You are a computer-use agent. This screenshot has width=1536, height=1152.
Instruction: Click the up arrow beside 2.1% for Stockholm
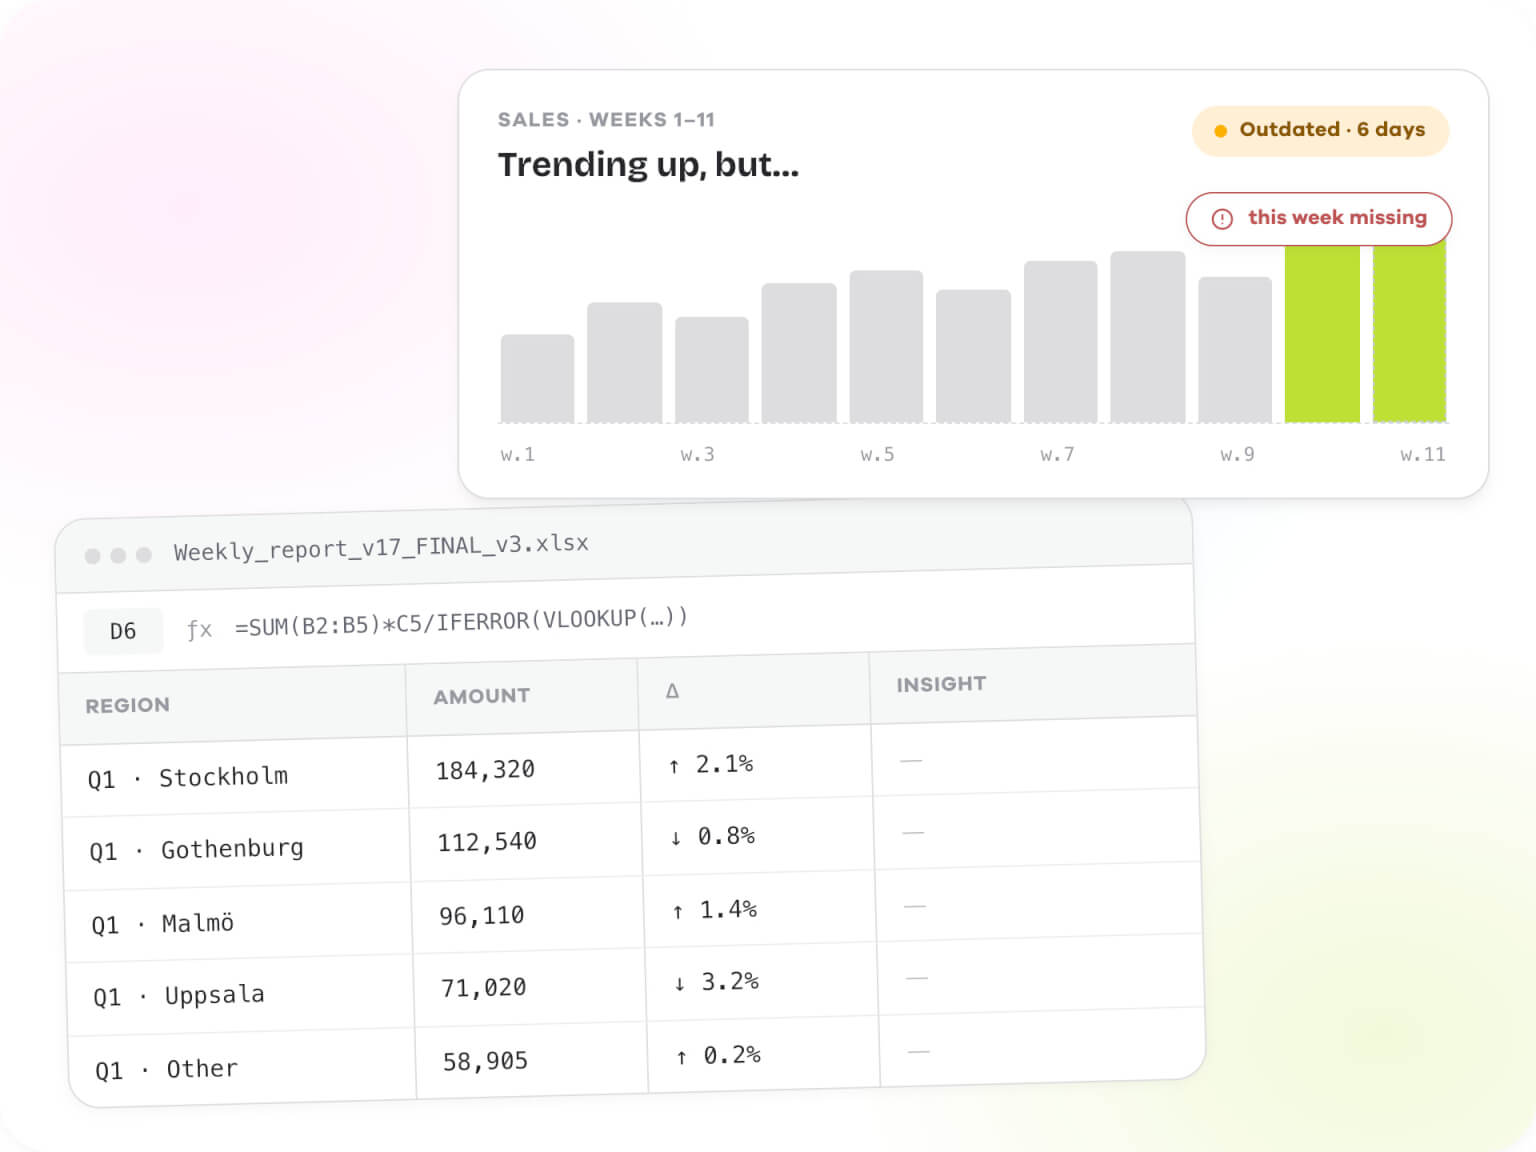pos(674,766)
